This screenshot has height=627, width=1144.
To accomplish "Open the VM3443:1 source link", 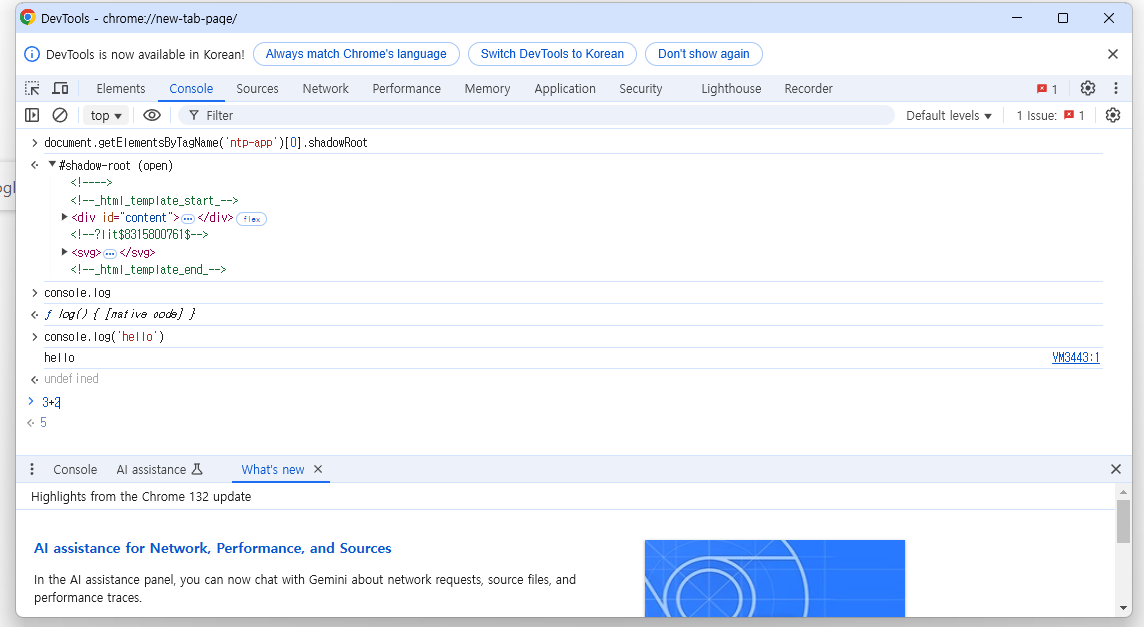I will click(1075, 357).
